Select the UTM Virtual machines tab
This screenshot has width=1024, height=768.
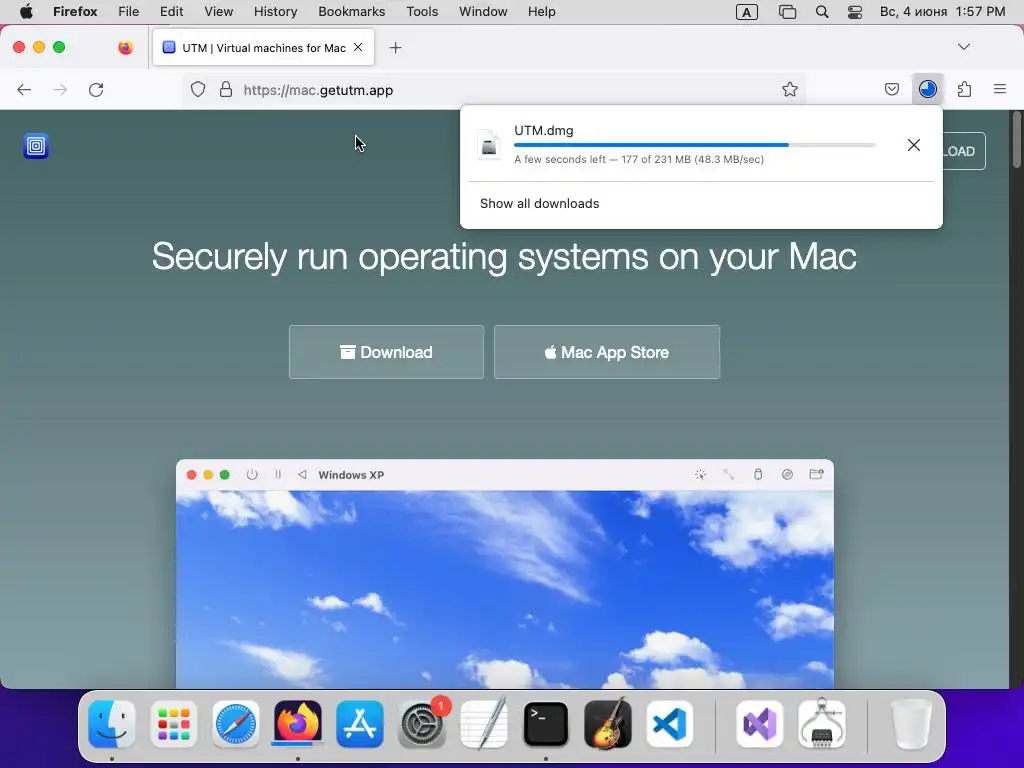[x=263, y=47]
